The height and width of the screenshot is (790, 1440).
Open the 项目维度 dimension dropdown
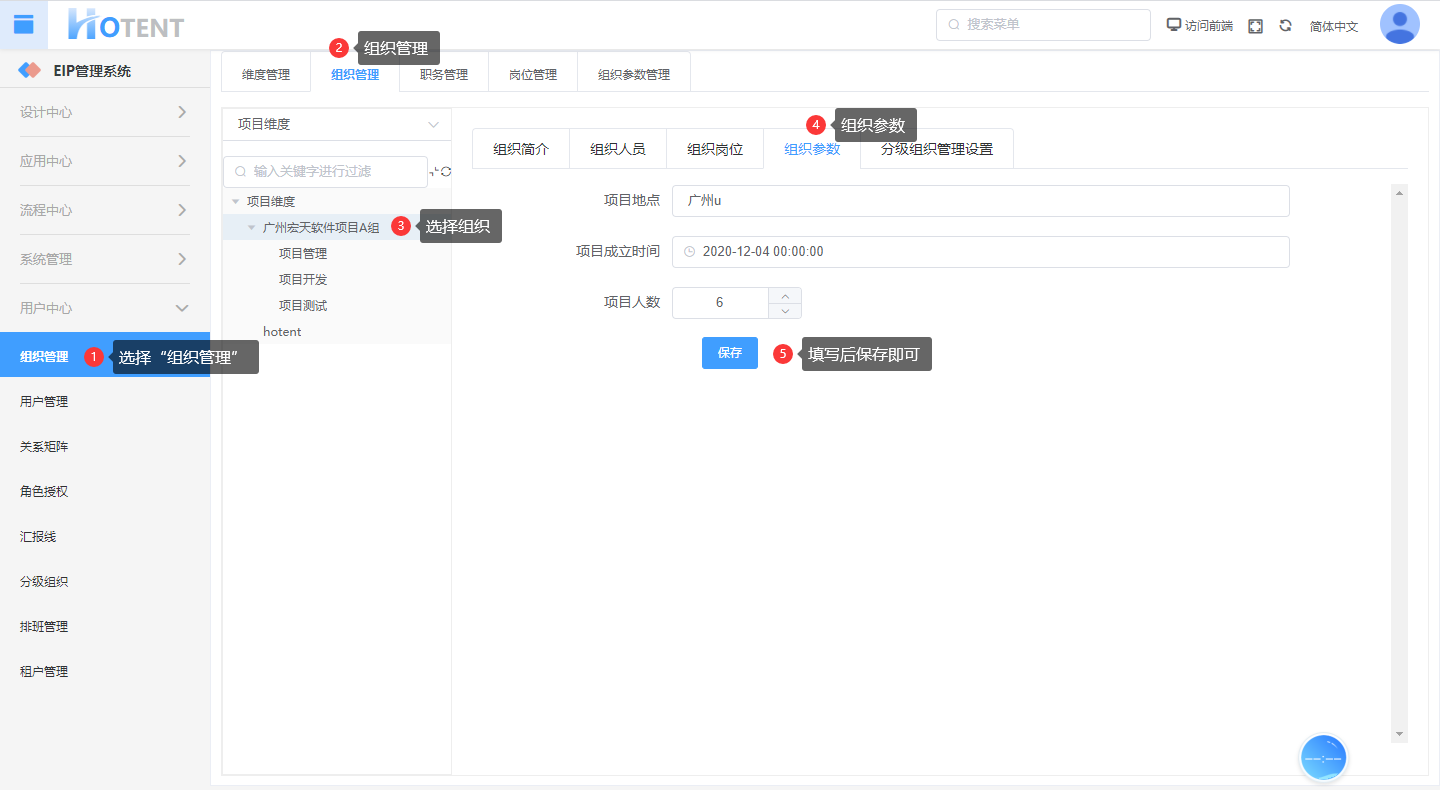(x=336, y=125)
